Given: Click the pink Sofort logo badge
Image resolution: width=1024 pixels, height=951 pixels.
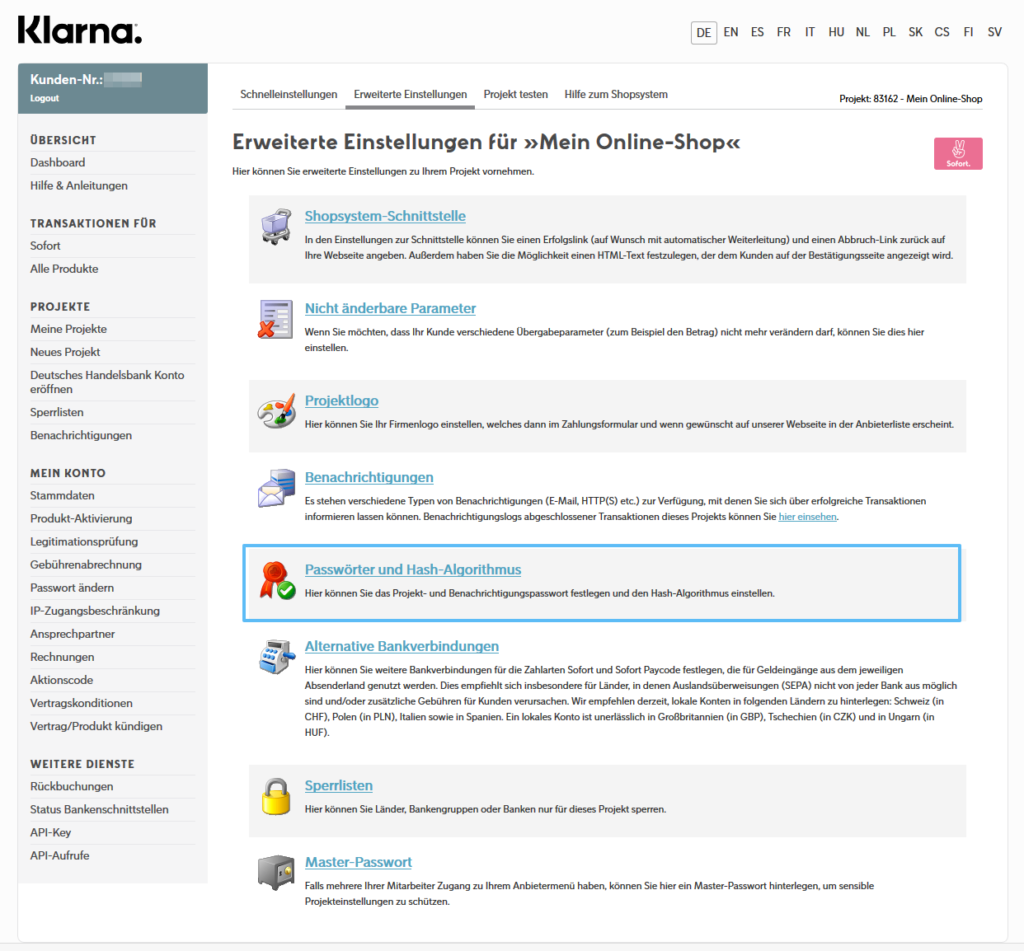Looking at the screenshot, I should 958,153.
